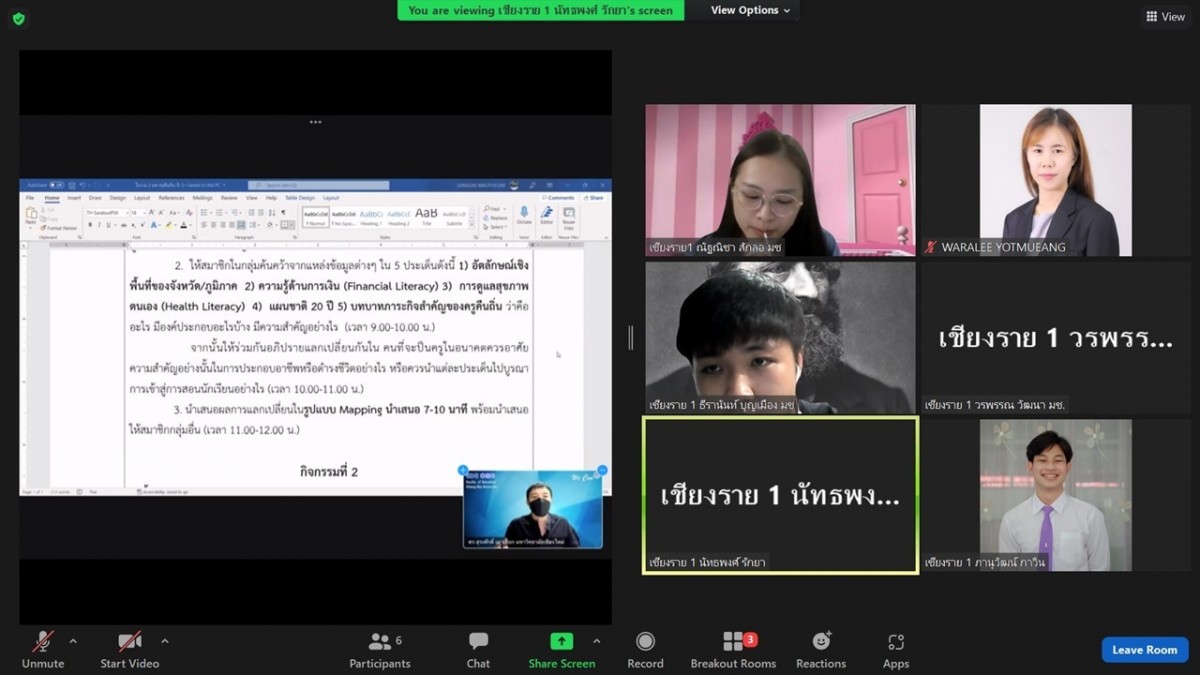Click the minus button on speaker thumbnail
Image resolution: width=1200 pixels, height=675 pixels.
602,470
